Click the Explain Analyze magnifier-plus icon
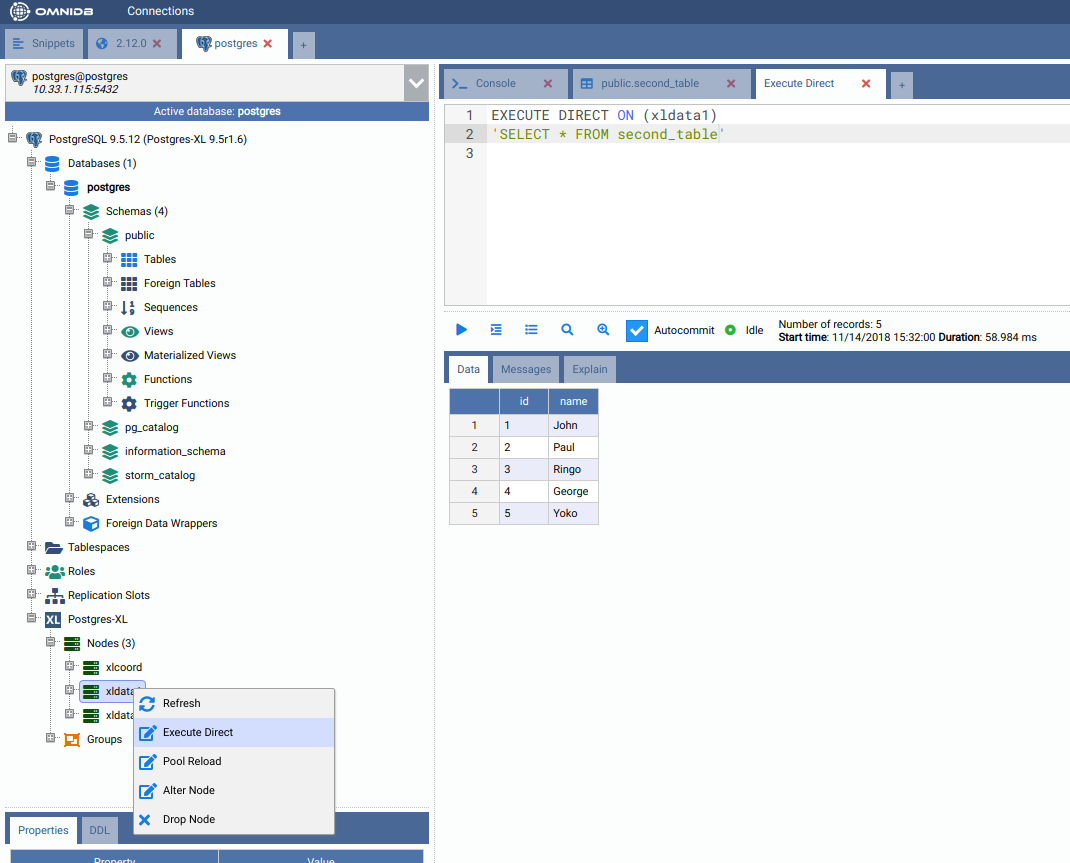 pos(603,330)
